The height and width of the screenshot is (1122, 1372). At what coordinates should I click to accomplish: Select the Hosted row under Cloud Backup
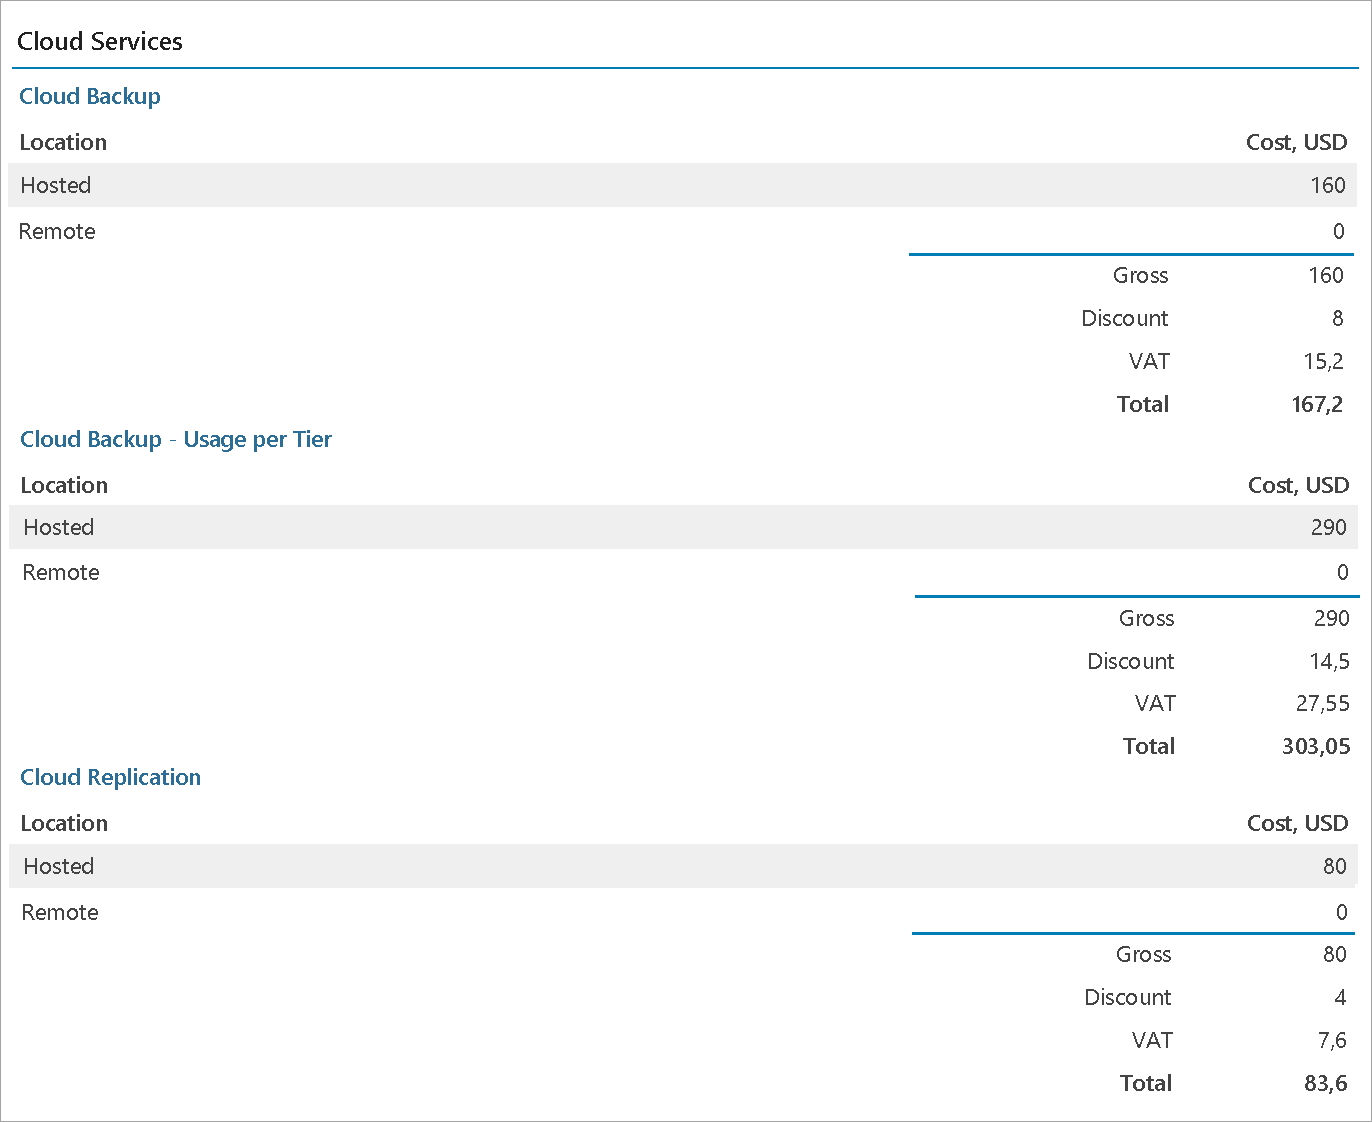point(56,185)
